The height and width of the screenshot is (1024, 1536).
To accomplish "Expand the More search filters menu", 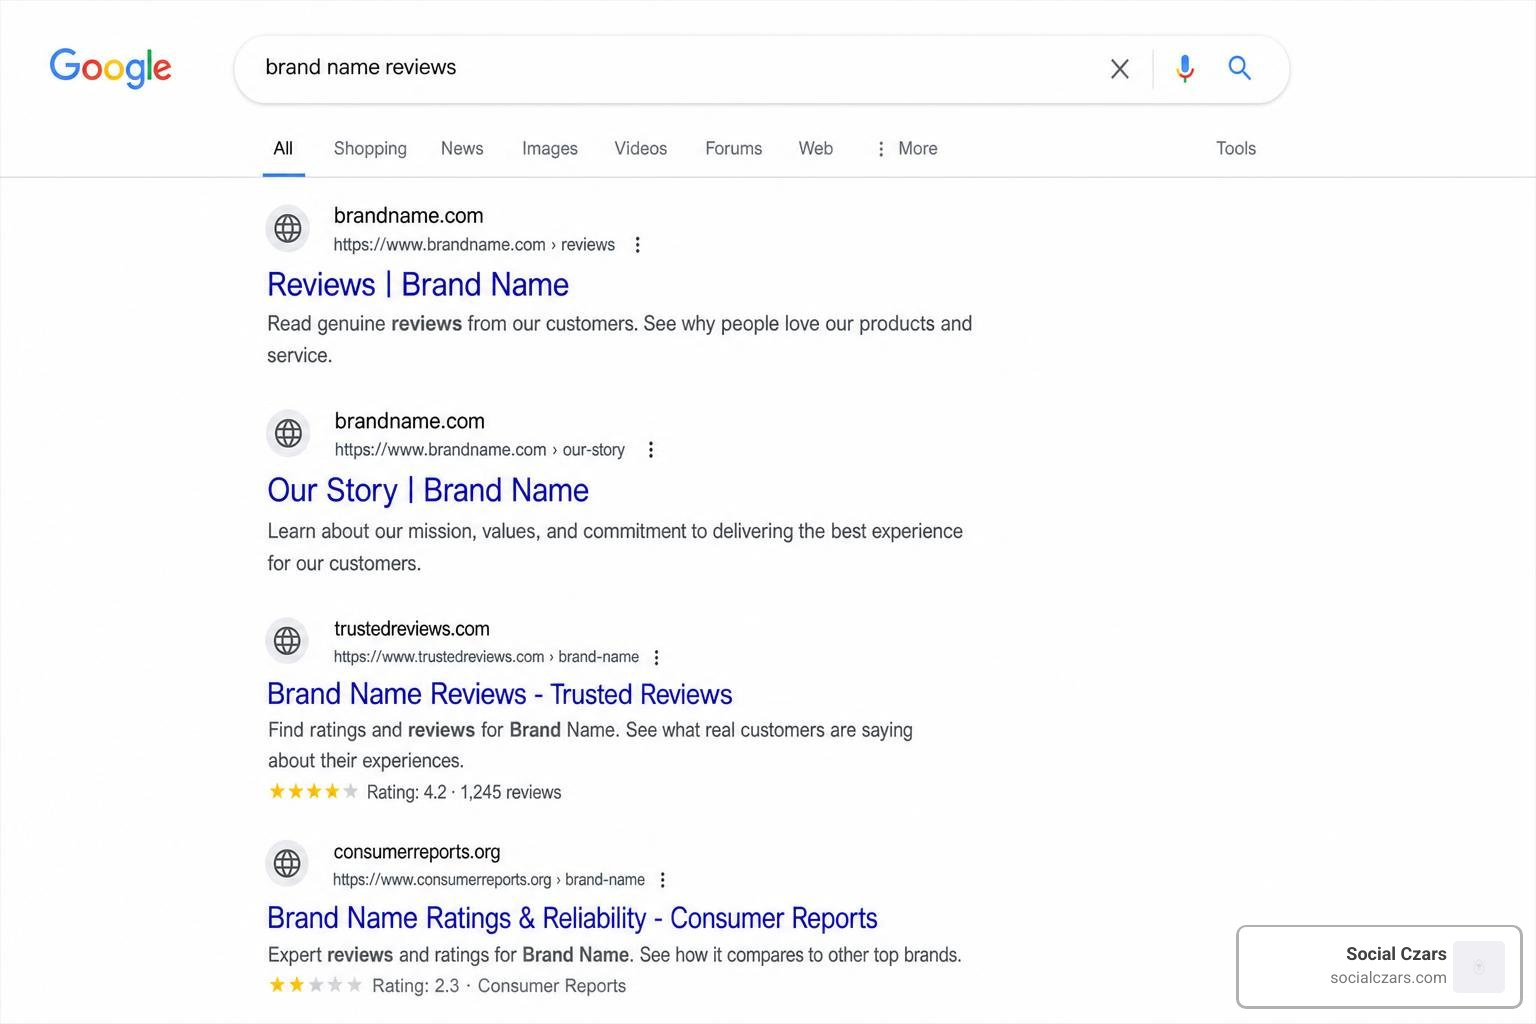I will pos(907,149).
